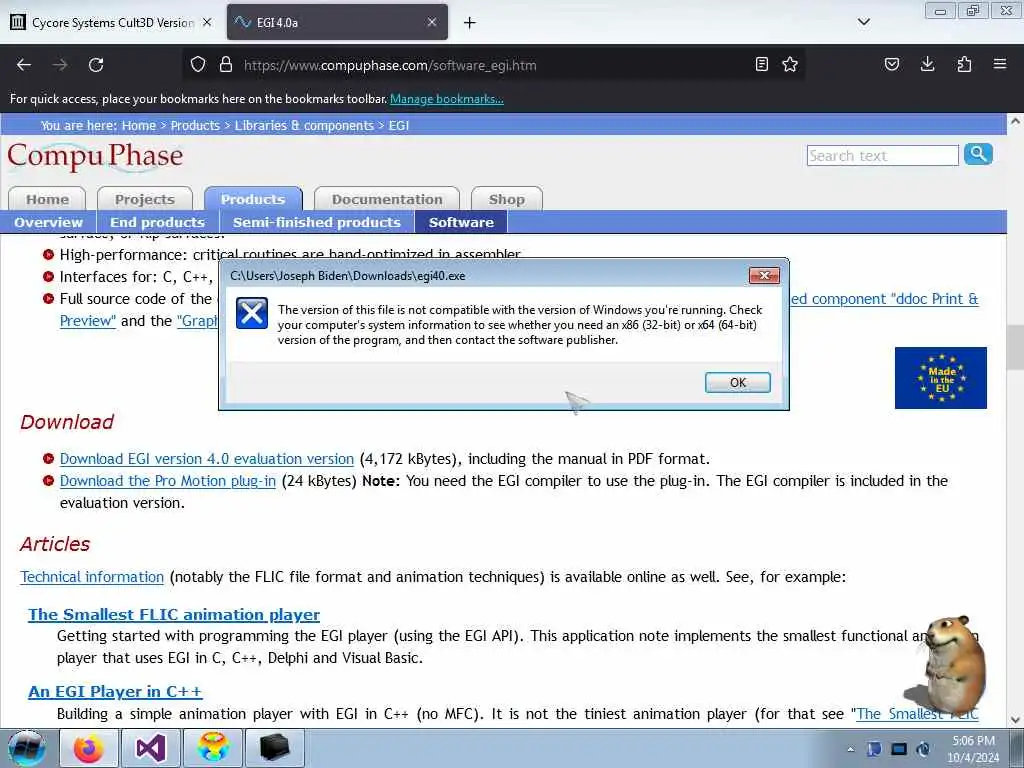
Task: Close the Cycore Systems Cult3D tab
Action: tap(207, 22)
